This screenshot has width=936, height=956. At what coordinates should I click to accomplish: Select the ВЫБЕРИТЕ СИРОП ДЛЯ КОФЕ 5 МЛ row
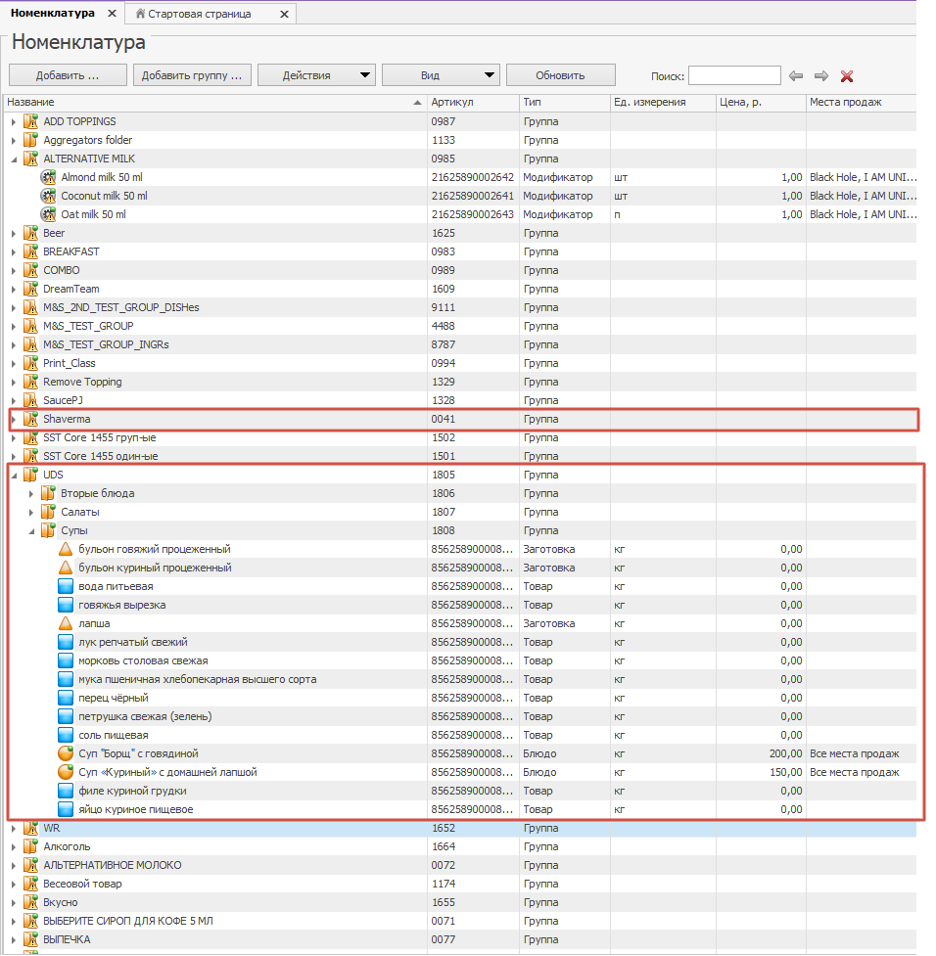click(460, 921)
